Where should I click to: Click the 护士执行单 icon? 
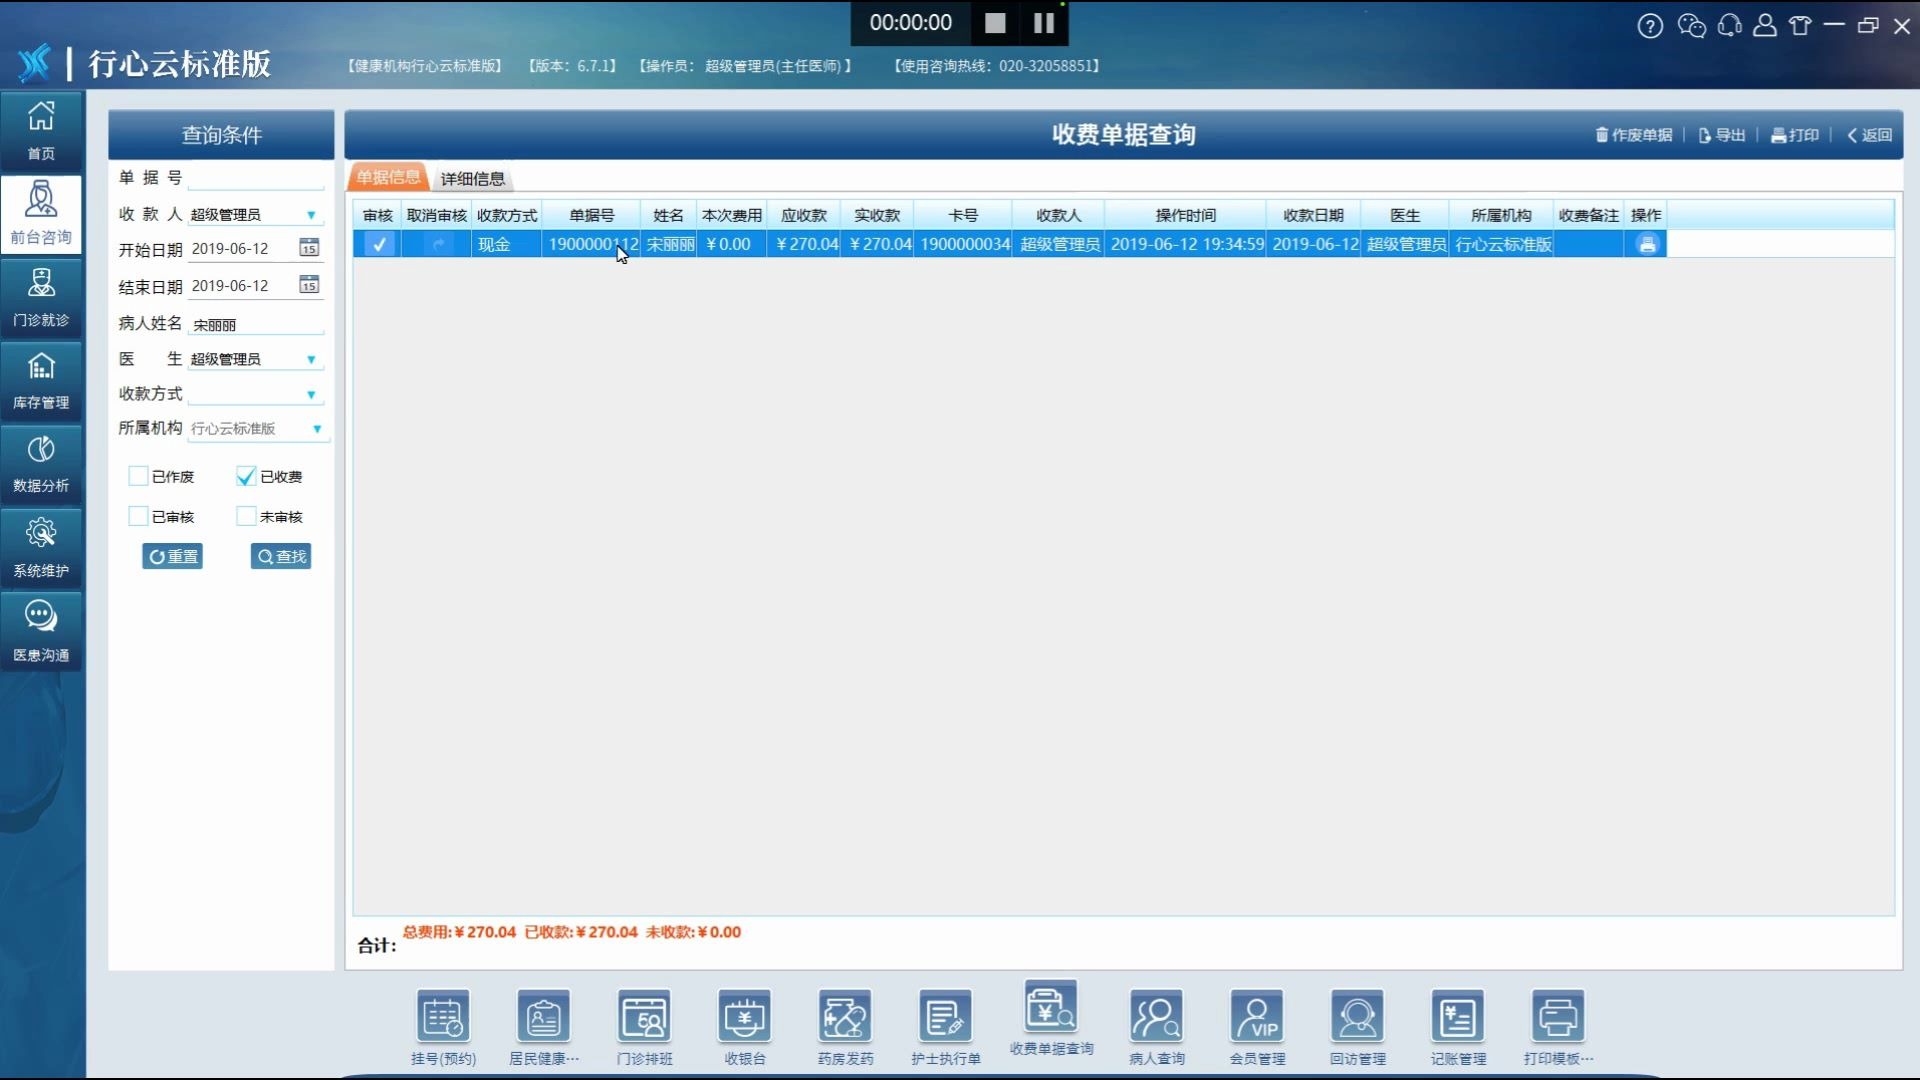945,1018
